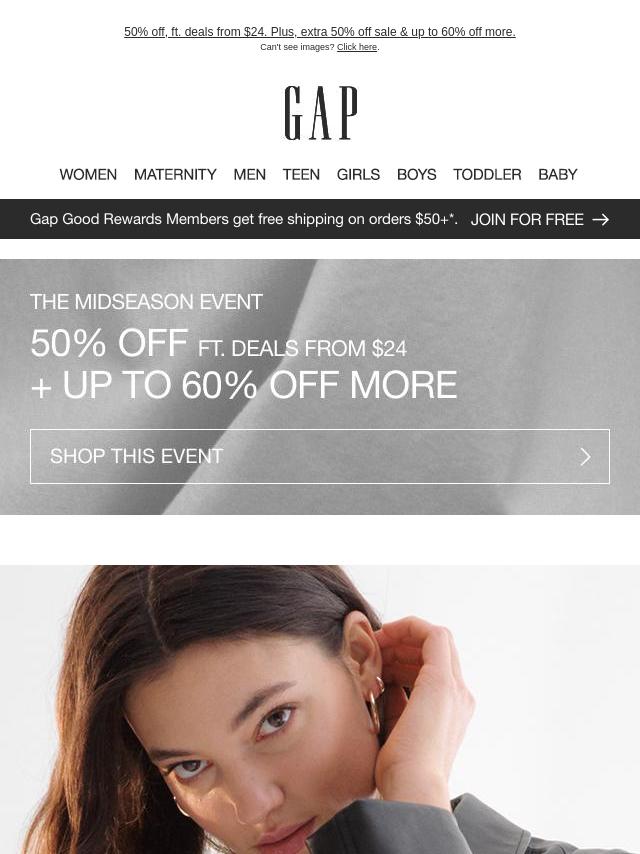Click the arrow next to JOIN FOR FREE
The width and height of the screenshot is (640, 854).
pyautogui.click(x=600, y=219)
